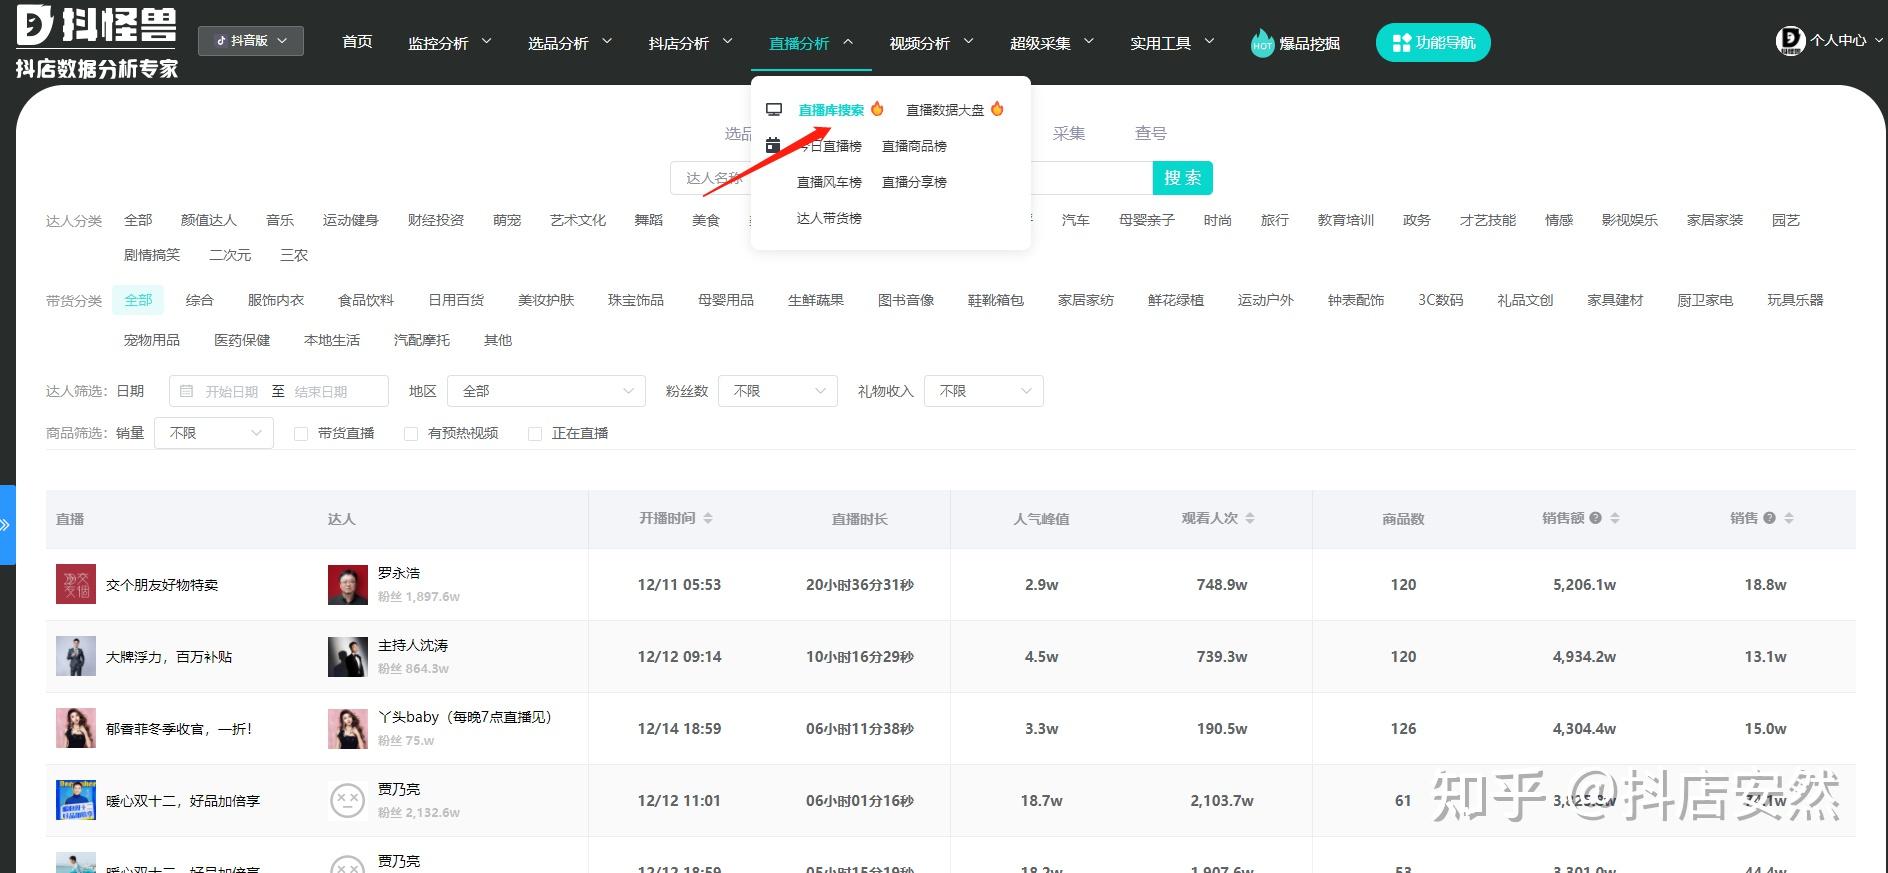Click the help icon beside 销售额

coord(1596,518)
